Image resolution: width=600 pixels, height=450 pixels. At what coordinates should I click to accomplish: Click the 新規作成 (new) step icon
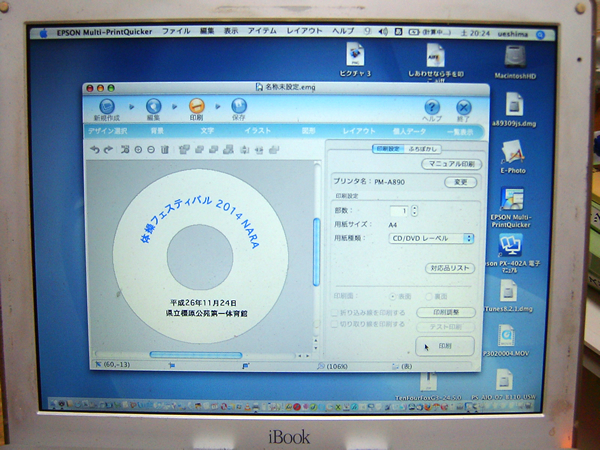pyautogui.click(x=107, y=106)
